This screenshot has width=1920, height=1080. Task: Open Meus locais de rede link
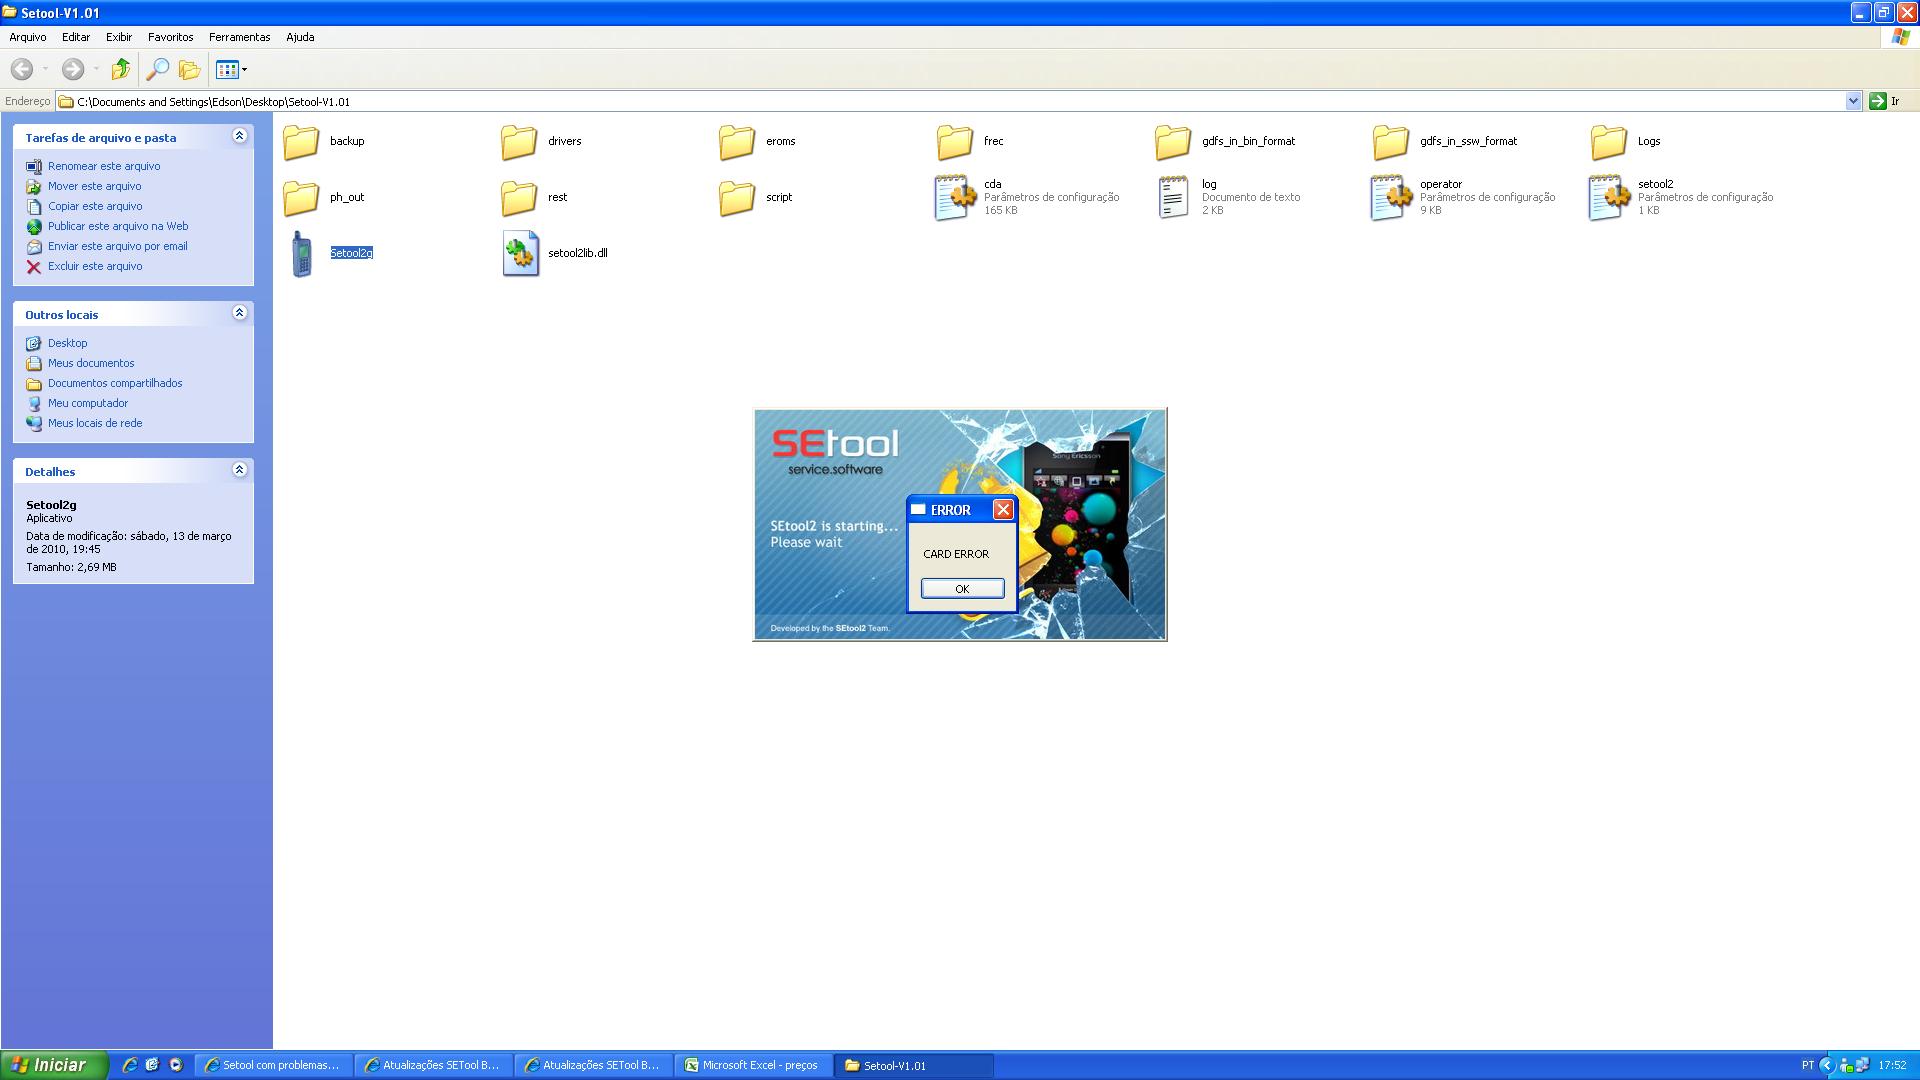pos(95,423)
